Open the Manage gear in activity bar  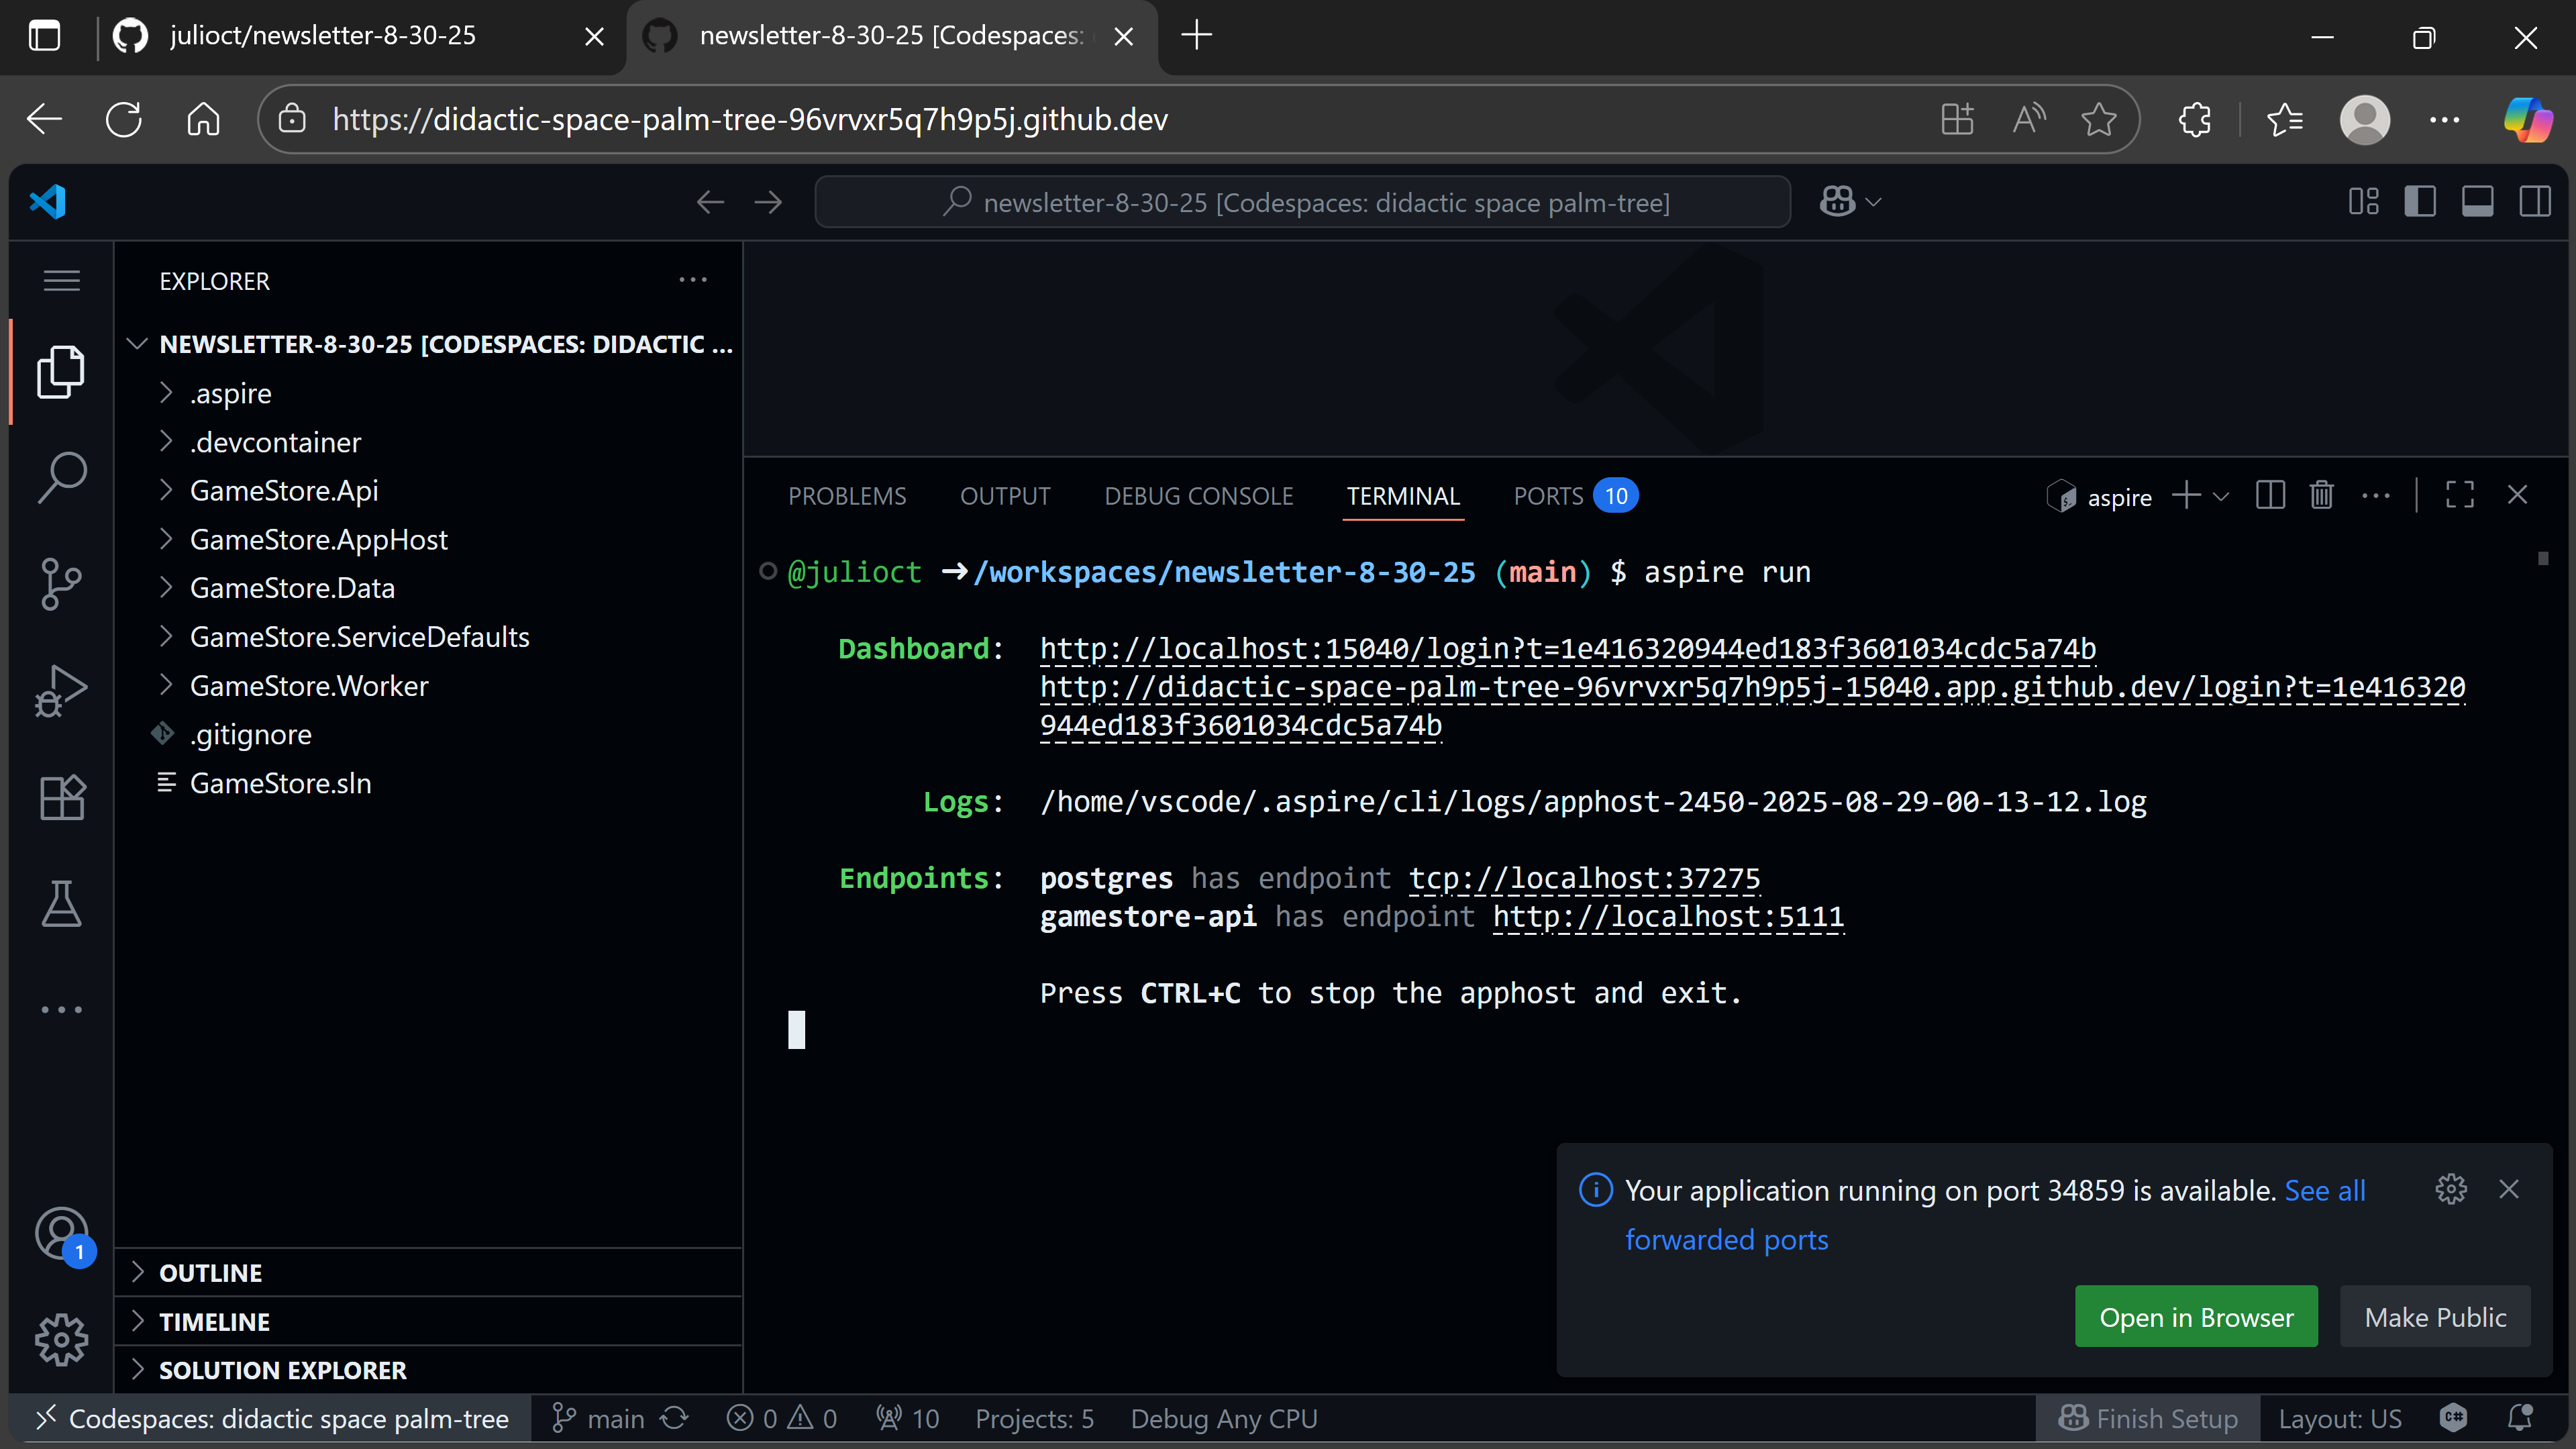click(x=61, y=1340)
